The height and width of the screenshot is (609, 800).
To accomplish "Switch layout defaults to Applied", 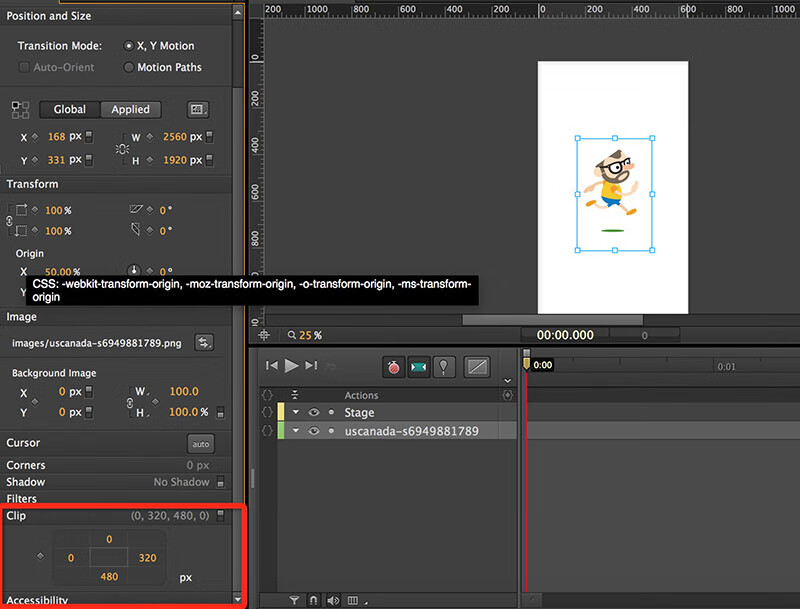I will pyautogui.click(x=131, y=109).
